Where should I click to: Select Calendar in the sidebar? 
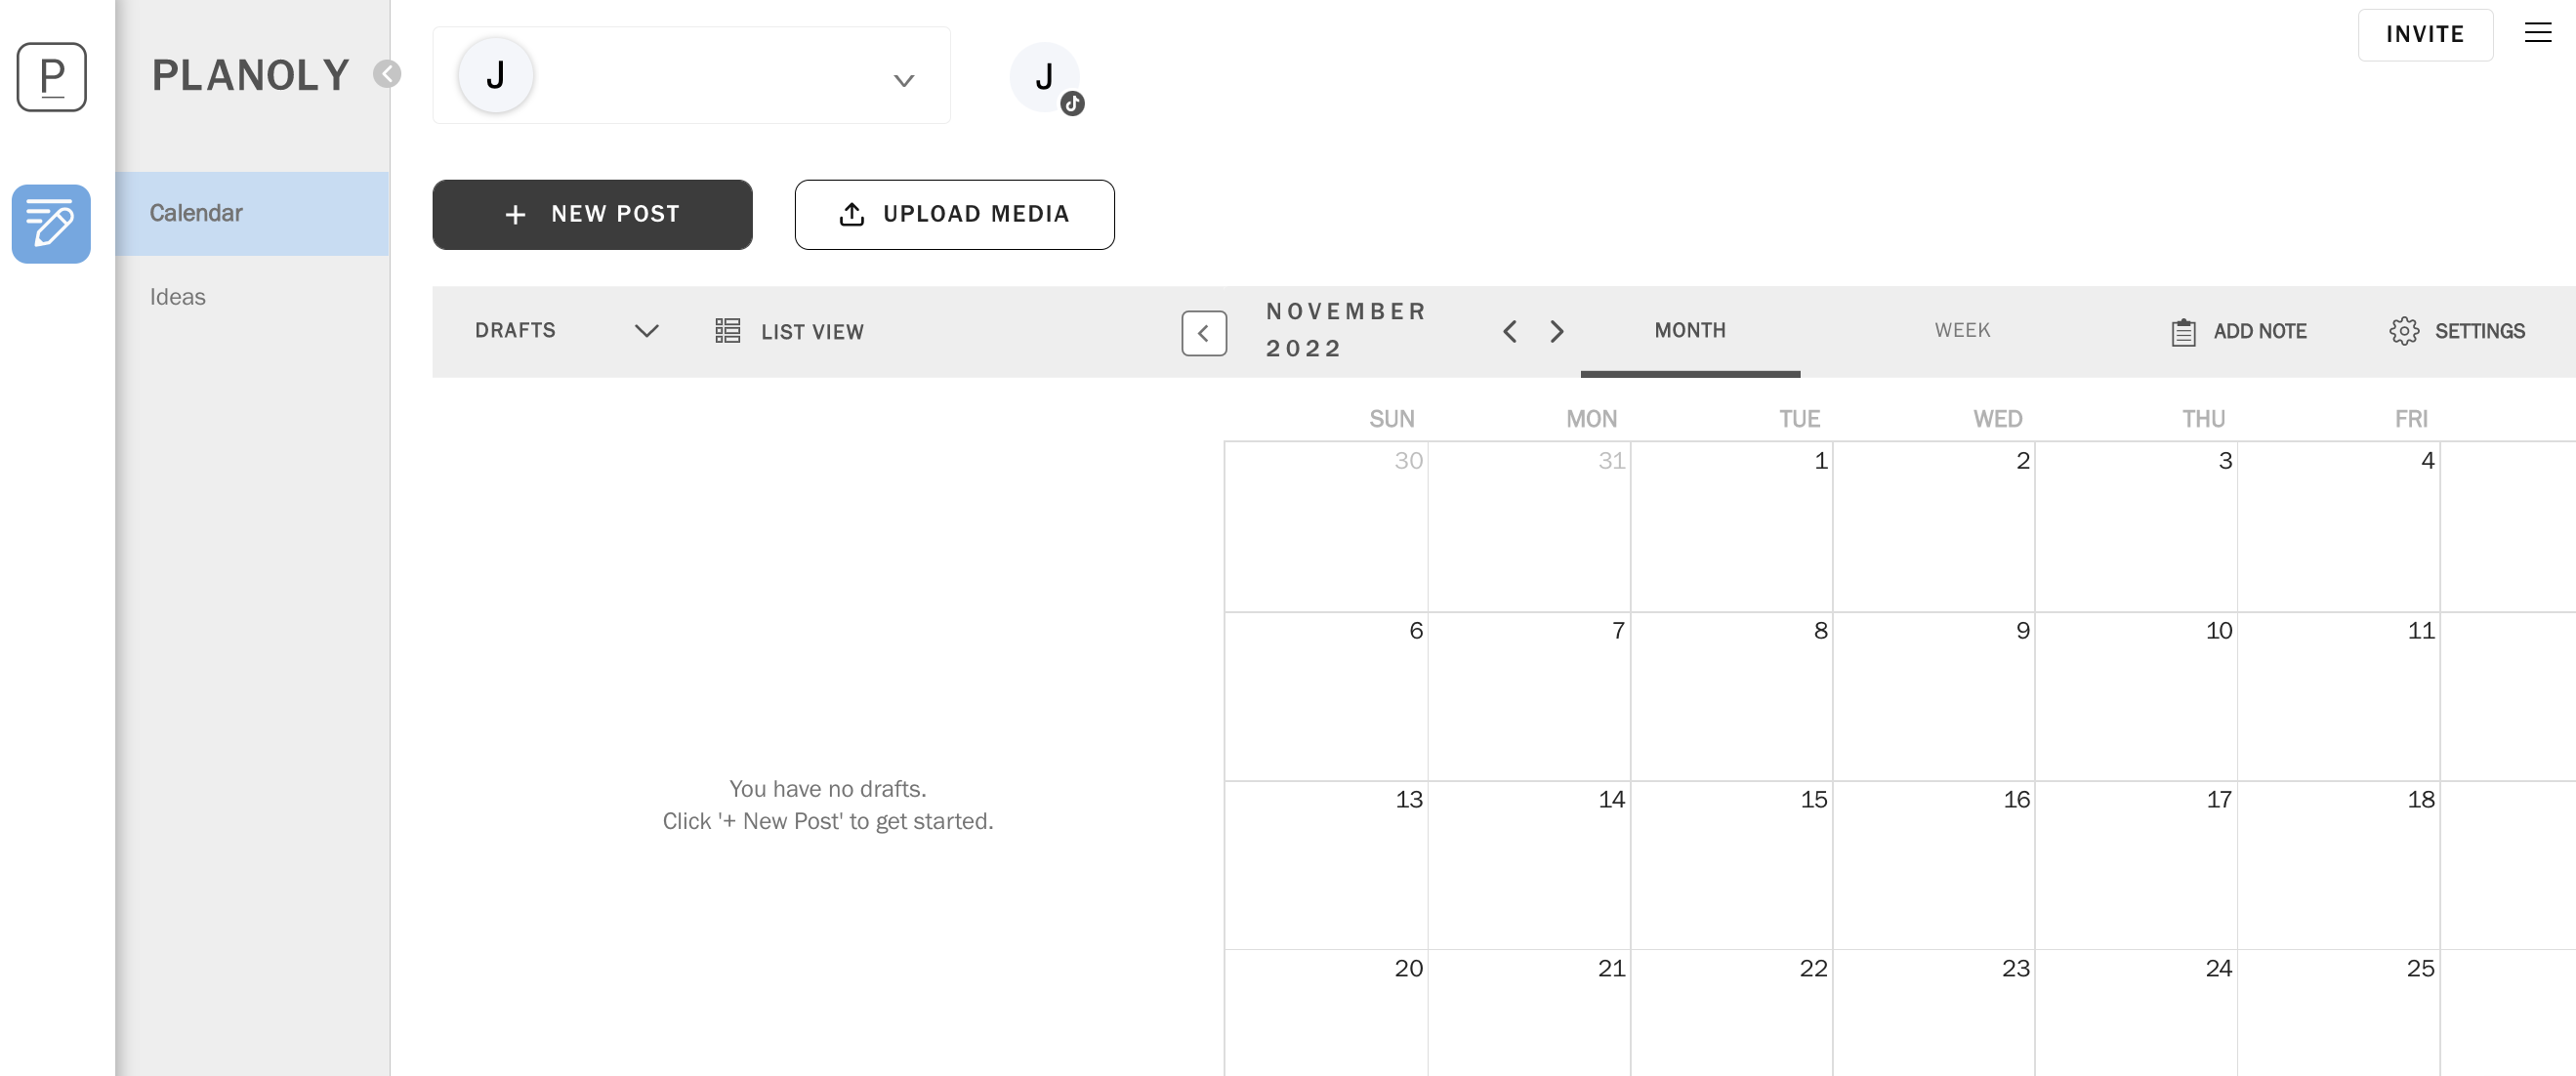[252, 213]
